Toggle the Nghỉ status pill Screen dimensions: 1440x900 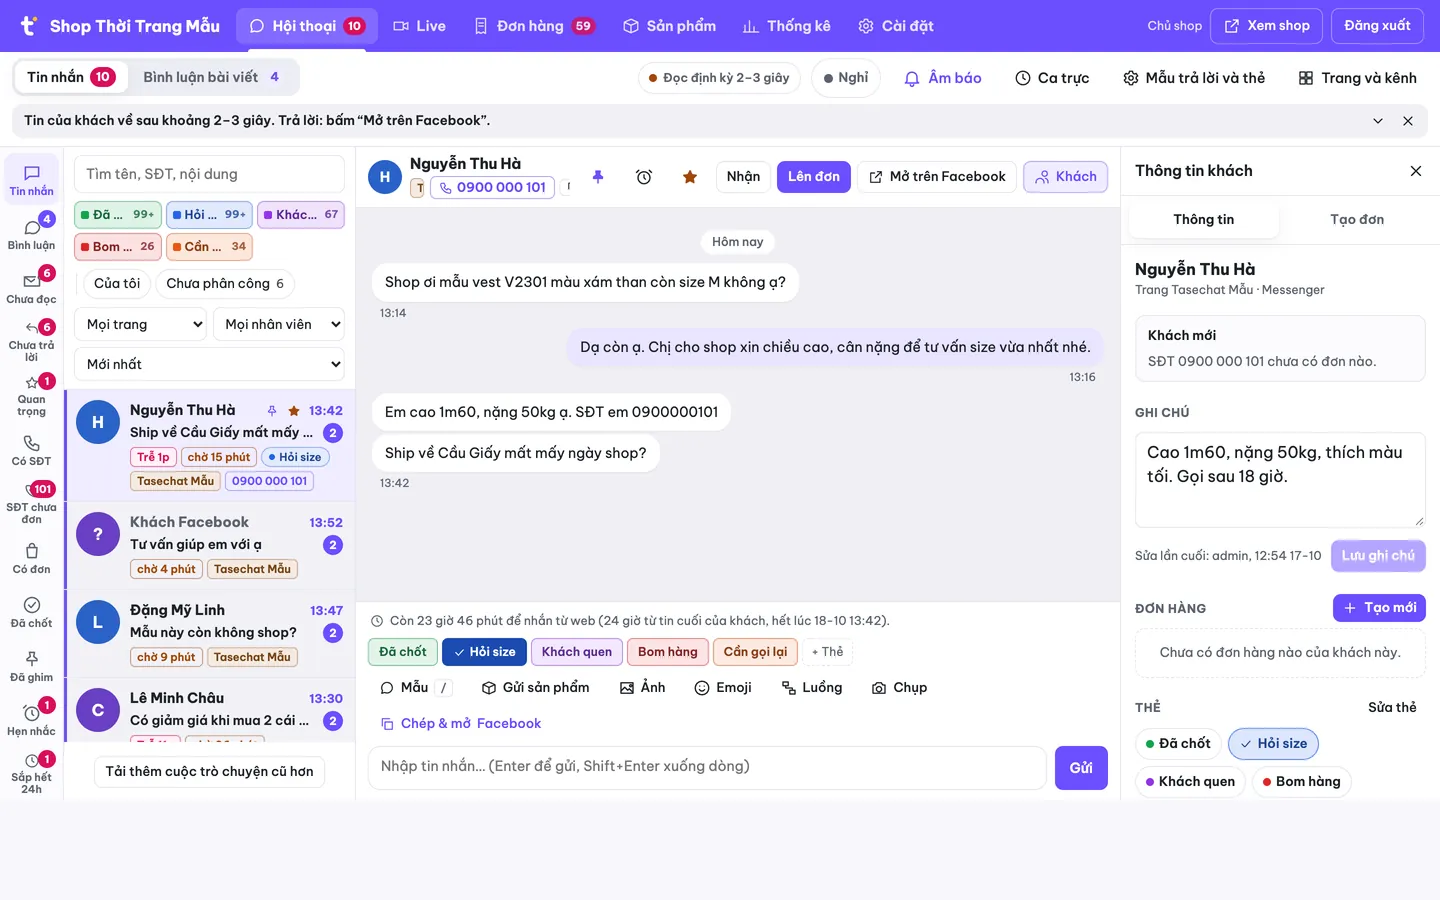846,78
